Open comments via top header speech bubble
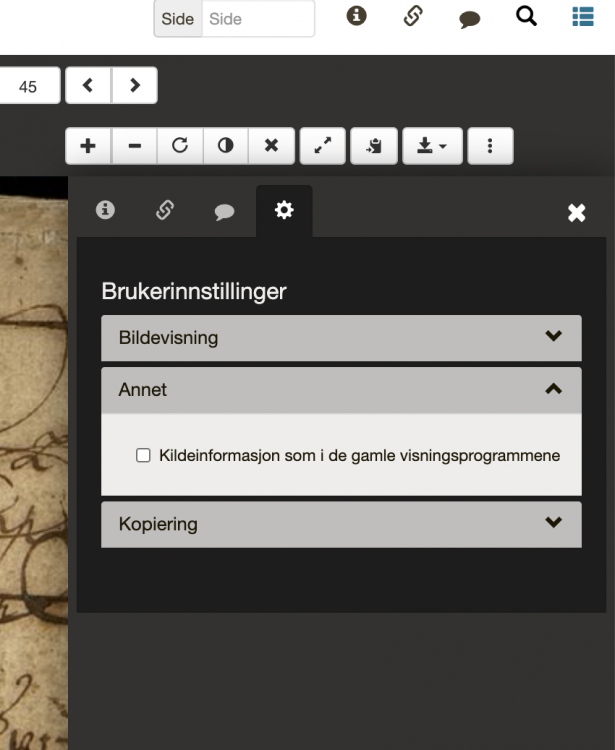 point(469,19)
